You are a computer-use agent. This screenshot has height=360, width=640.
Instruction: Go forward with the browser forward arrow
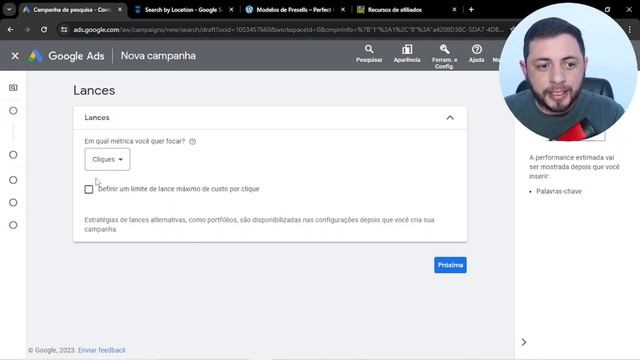pos(27,29)
